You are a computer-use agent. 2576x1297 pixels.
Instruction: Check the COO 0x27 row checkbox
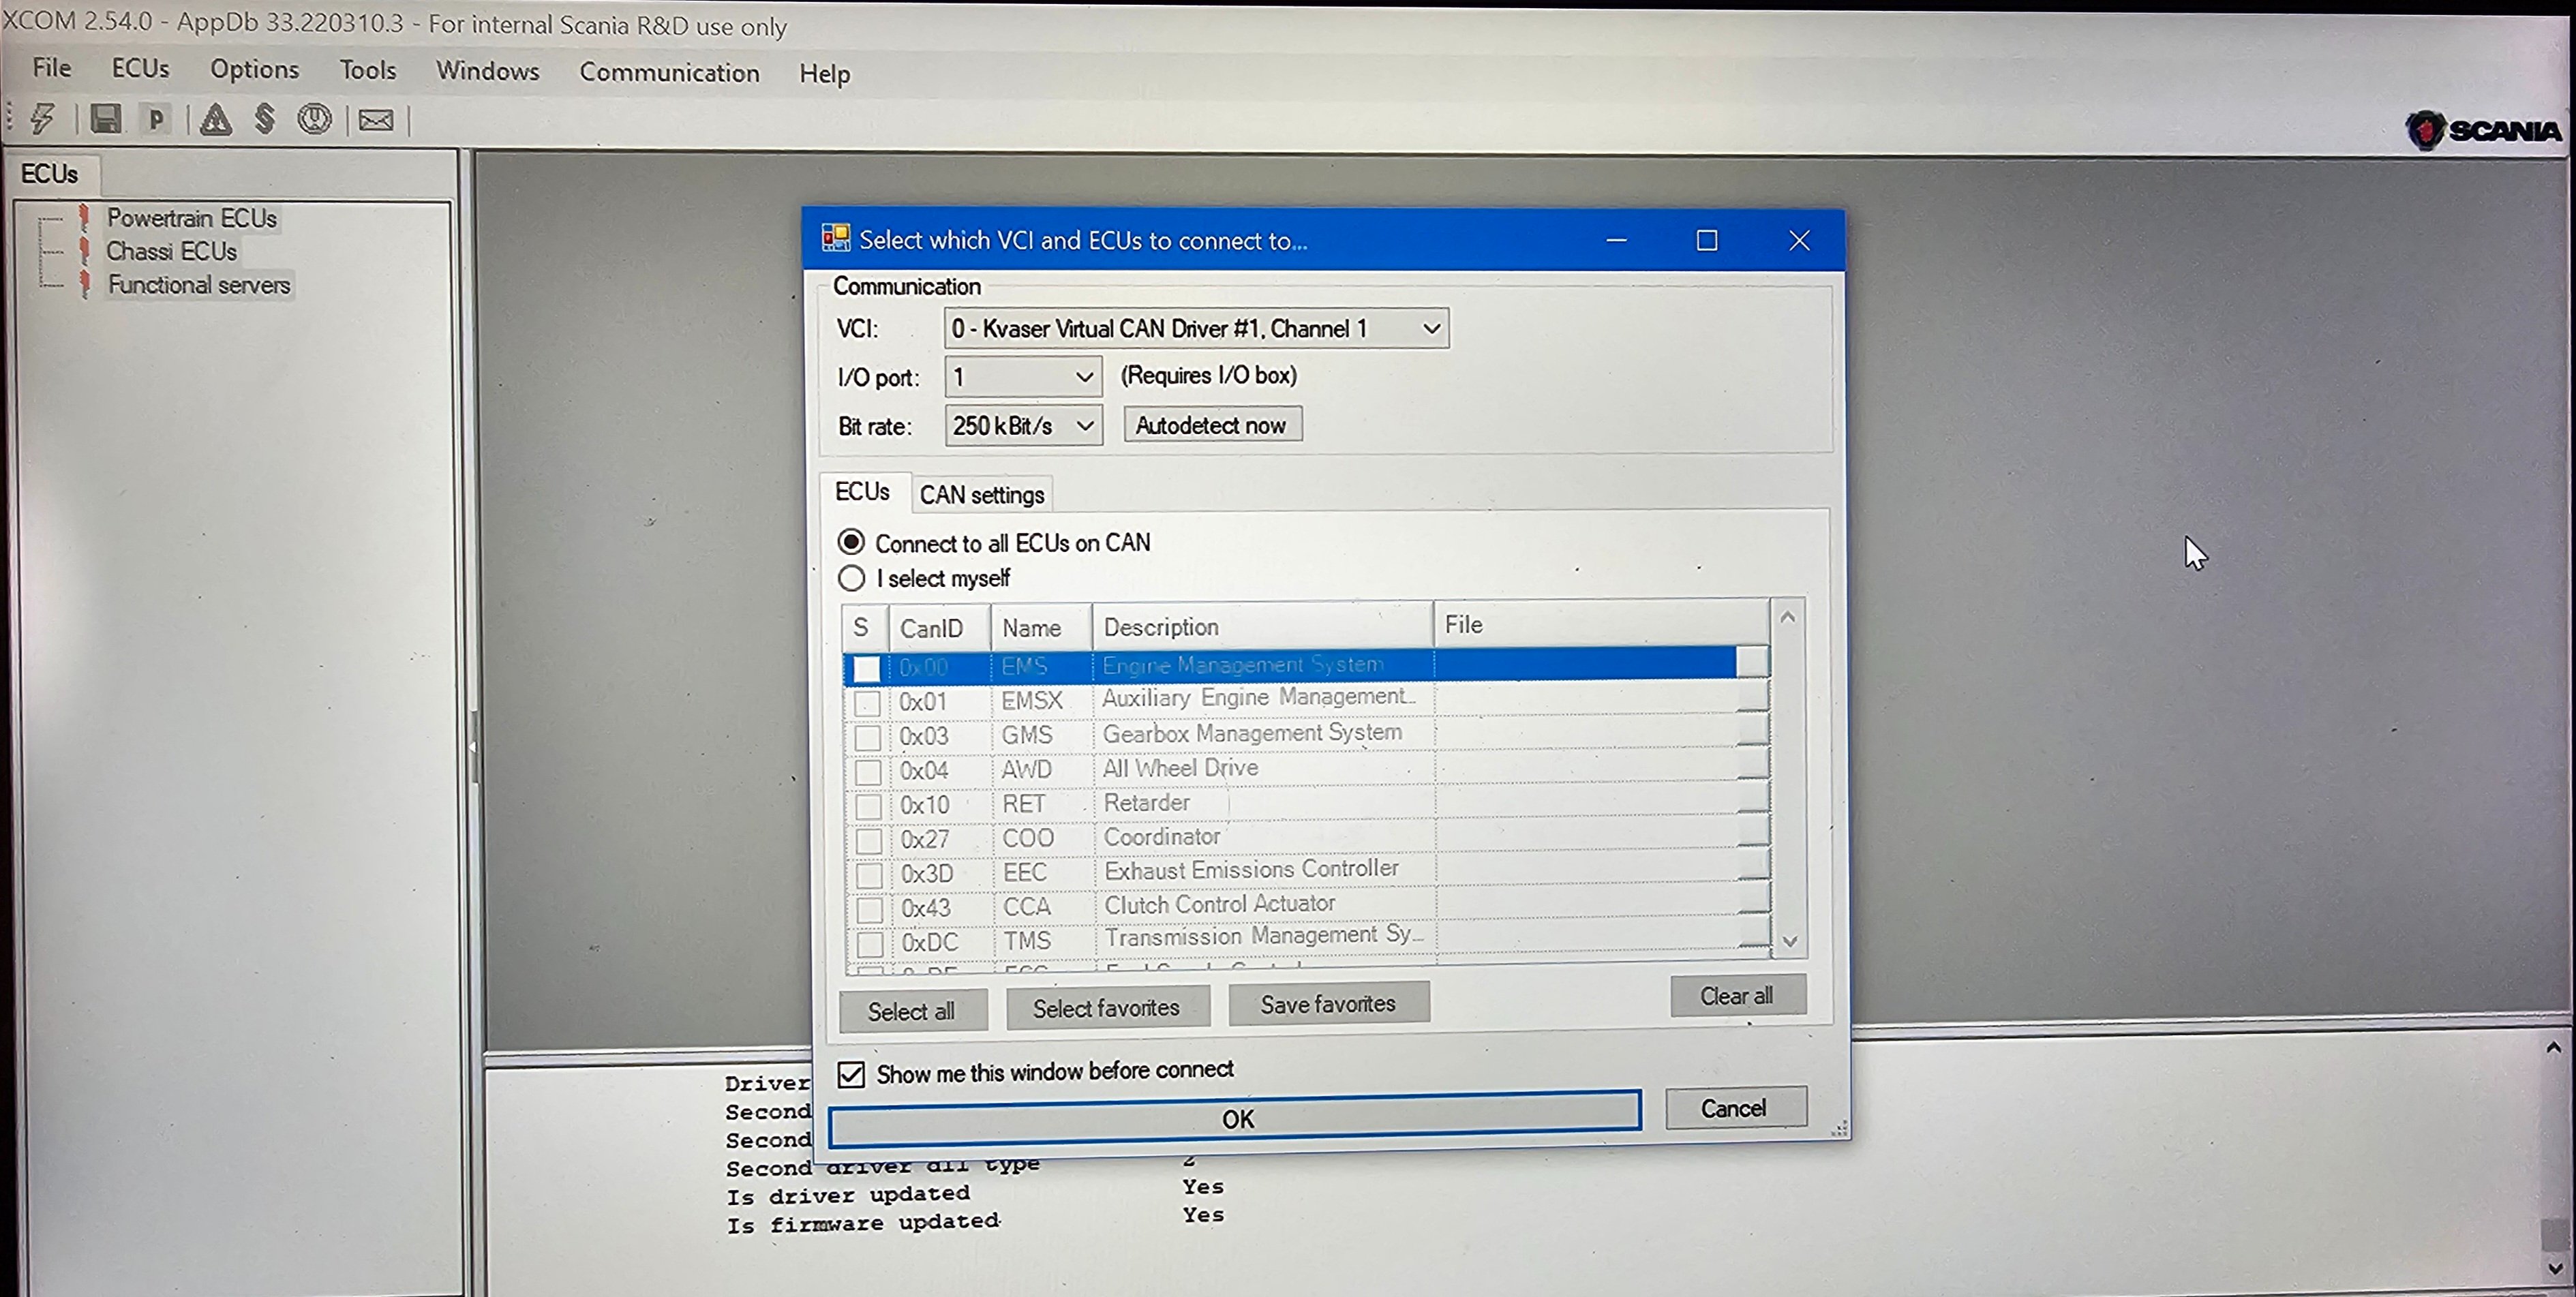869,840
